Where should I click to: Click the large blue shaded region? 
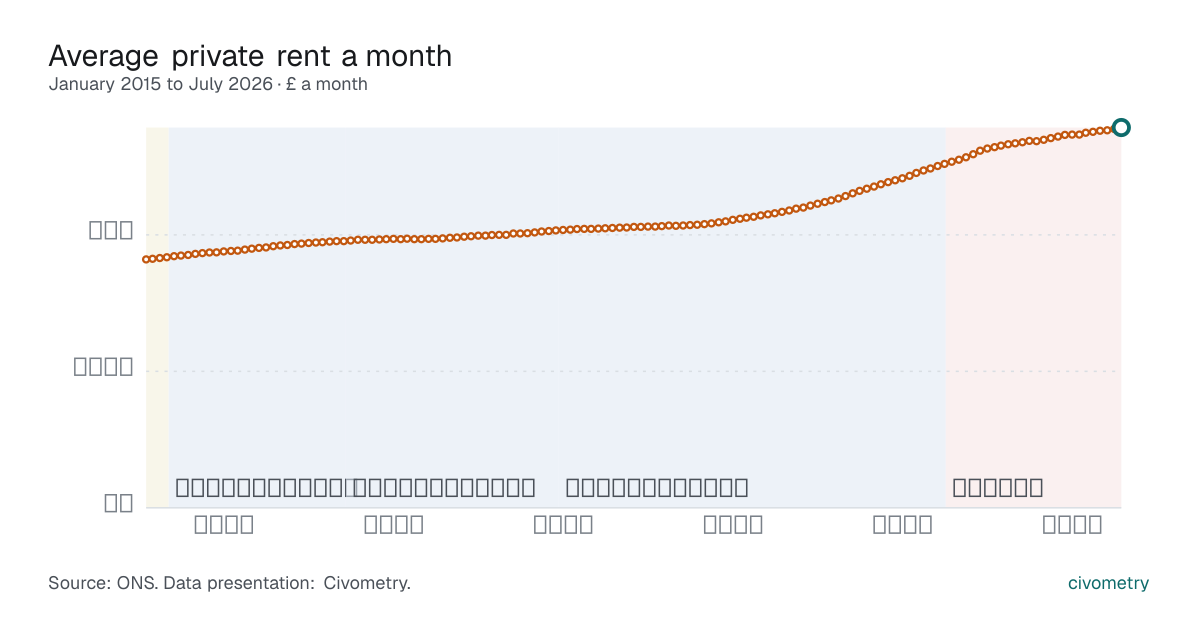click(x=557, y=317)
